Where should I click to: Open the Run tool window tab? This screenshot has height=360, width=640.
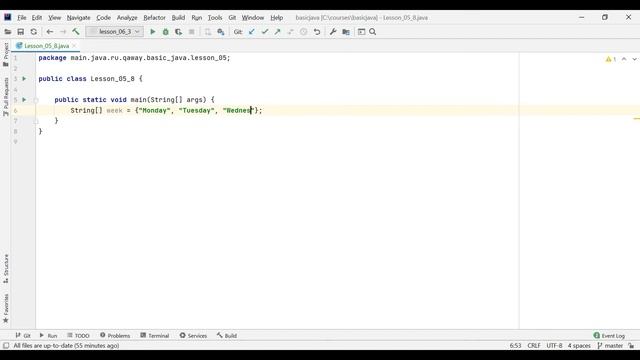point(48,336)
